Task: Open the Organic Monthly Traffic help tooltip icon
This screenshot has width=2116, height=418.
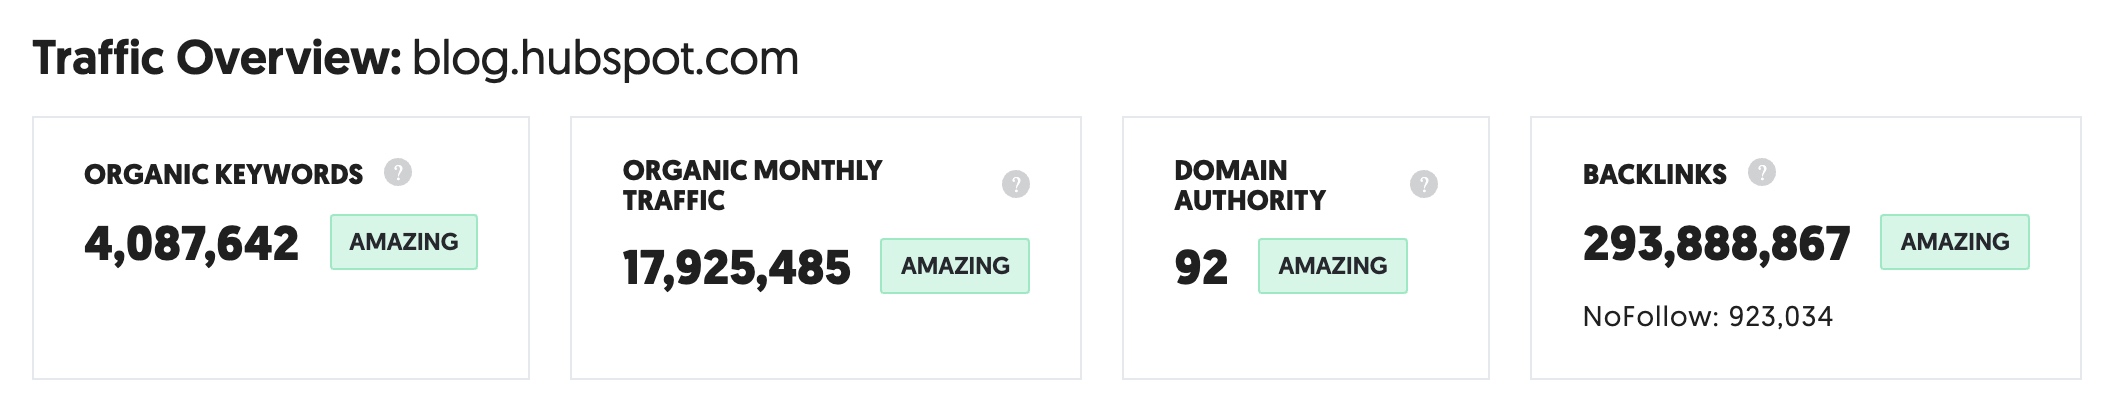Action: click(x=1016, y=184)
